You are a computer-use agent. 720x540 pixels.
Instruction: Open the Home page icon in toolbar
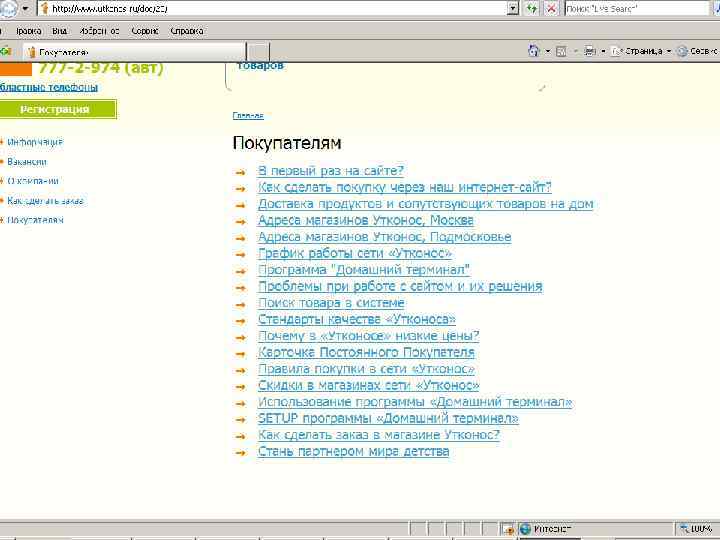(x=534, y=51)
